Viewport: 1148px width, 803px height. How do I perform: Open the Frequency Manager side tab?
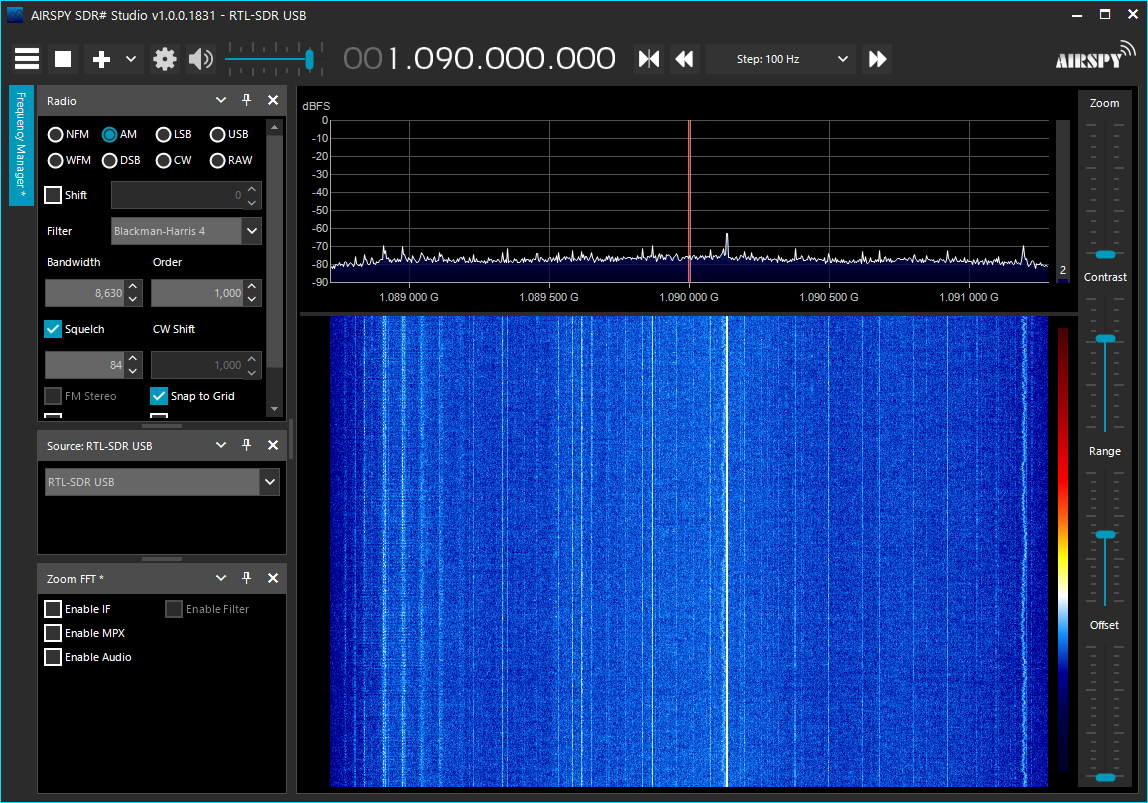pos(21,145)
